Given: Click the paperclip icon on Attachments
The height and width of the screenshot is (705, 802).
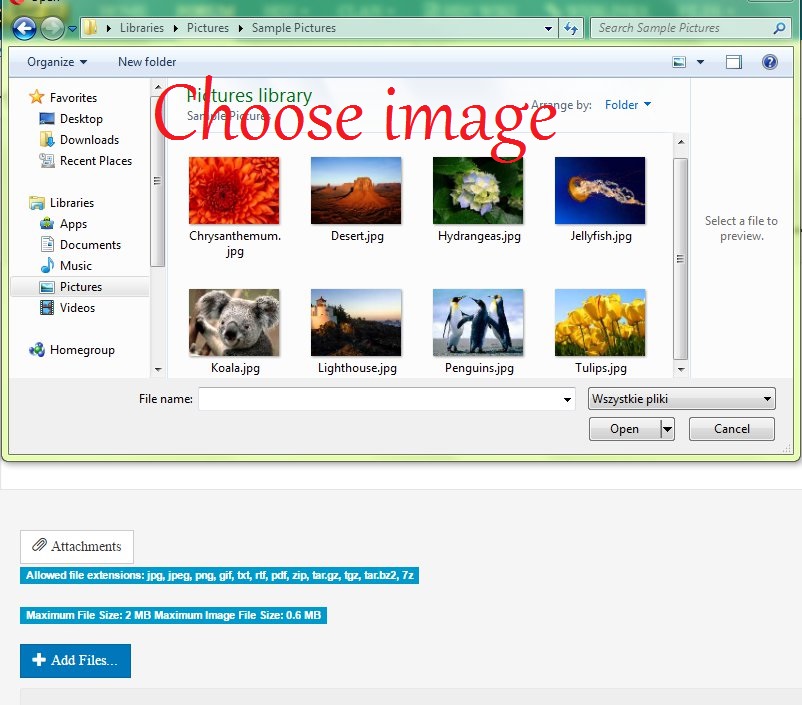Looking at the screenshot, I should coord(39,545).
